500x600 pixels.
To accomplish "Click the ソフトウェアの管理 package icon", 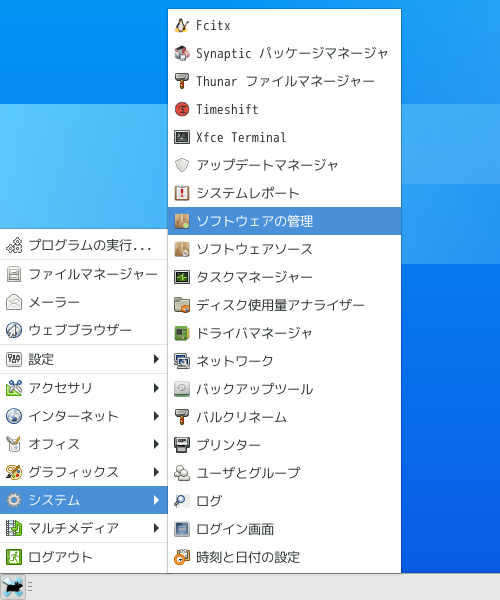I will tap(182, 221).
